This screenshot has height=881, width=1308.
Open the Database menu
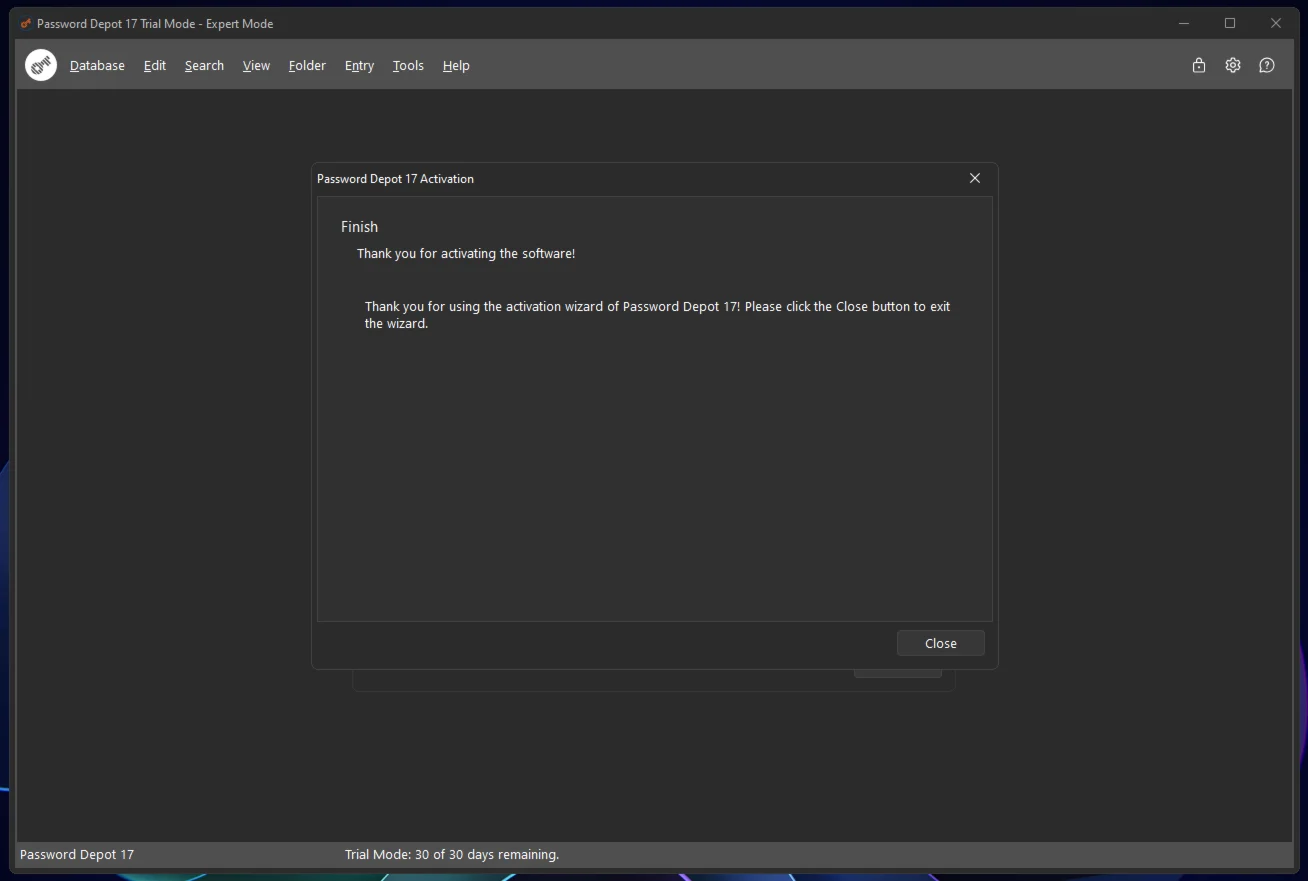point(97,65)
